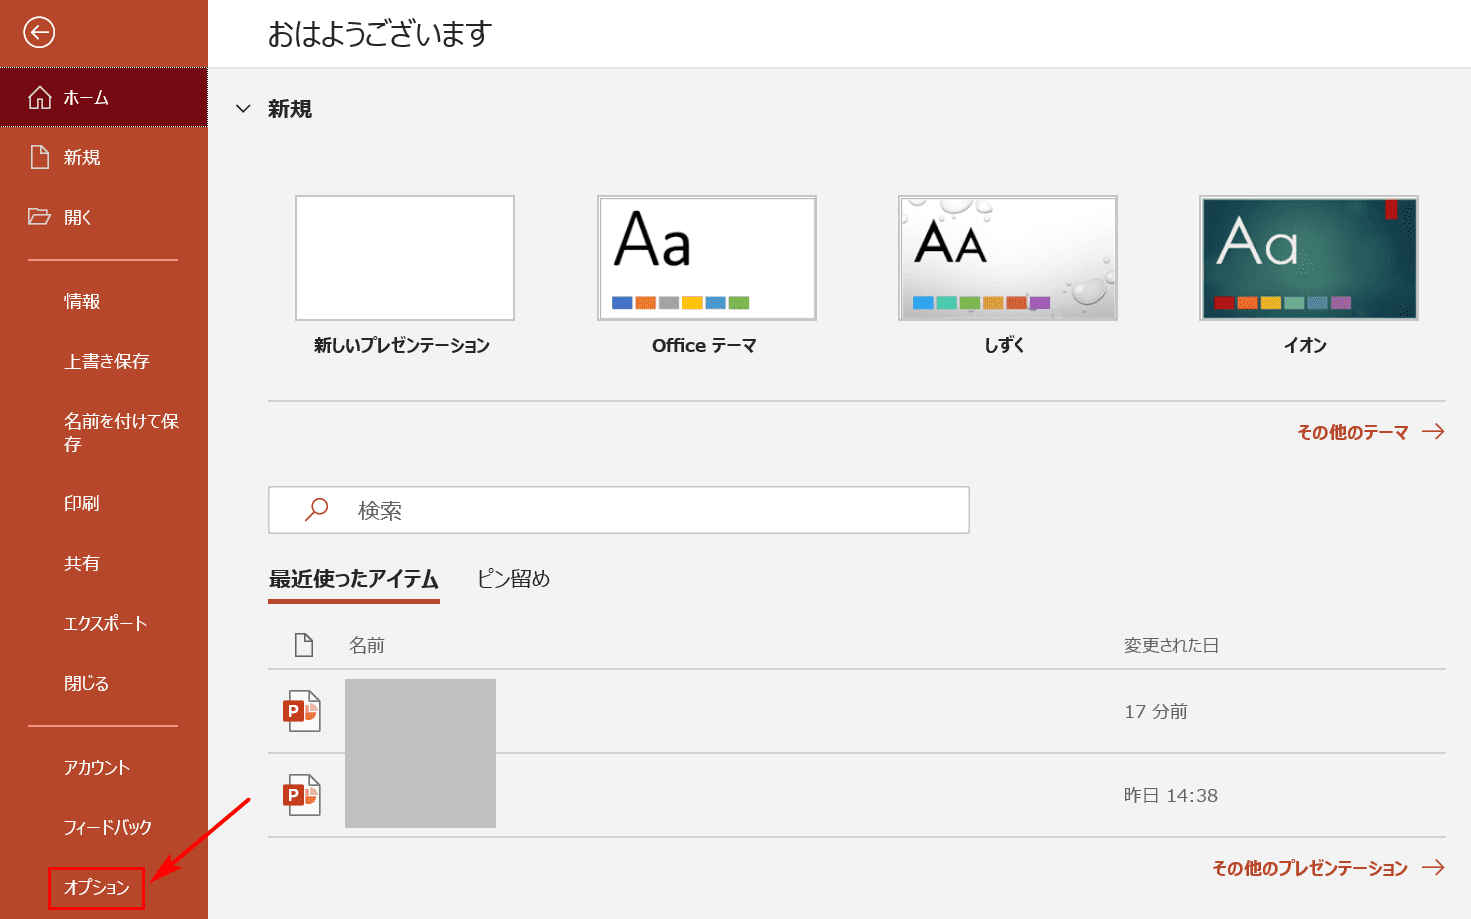Viewport: 1471px width, 919px height.
Task: Select ホーム in the sidebar
Action: click(x=104, y=98)
